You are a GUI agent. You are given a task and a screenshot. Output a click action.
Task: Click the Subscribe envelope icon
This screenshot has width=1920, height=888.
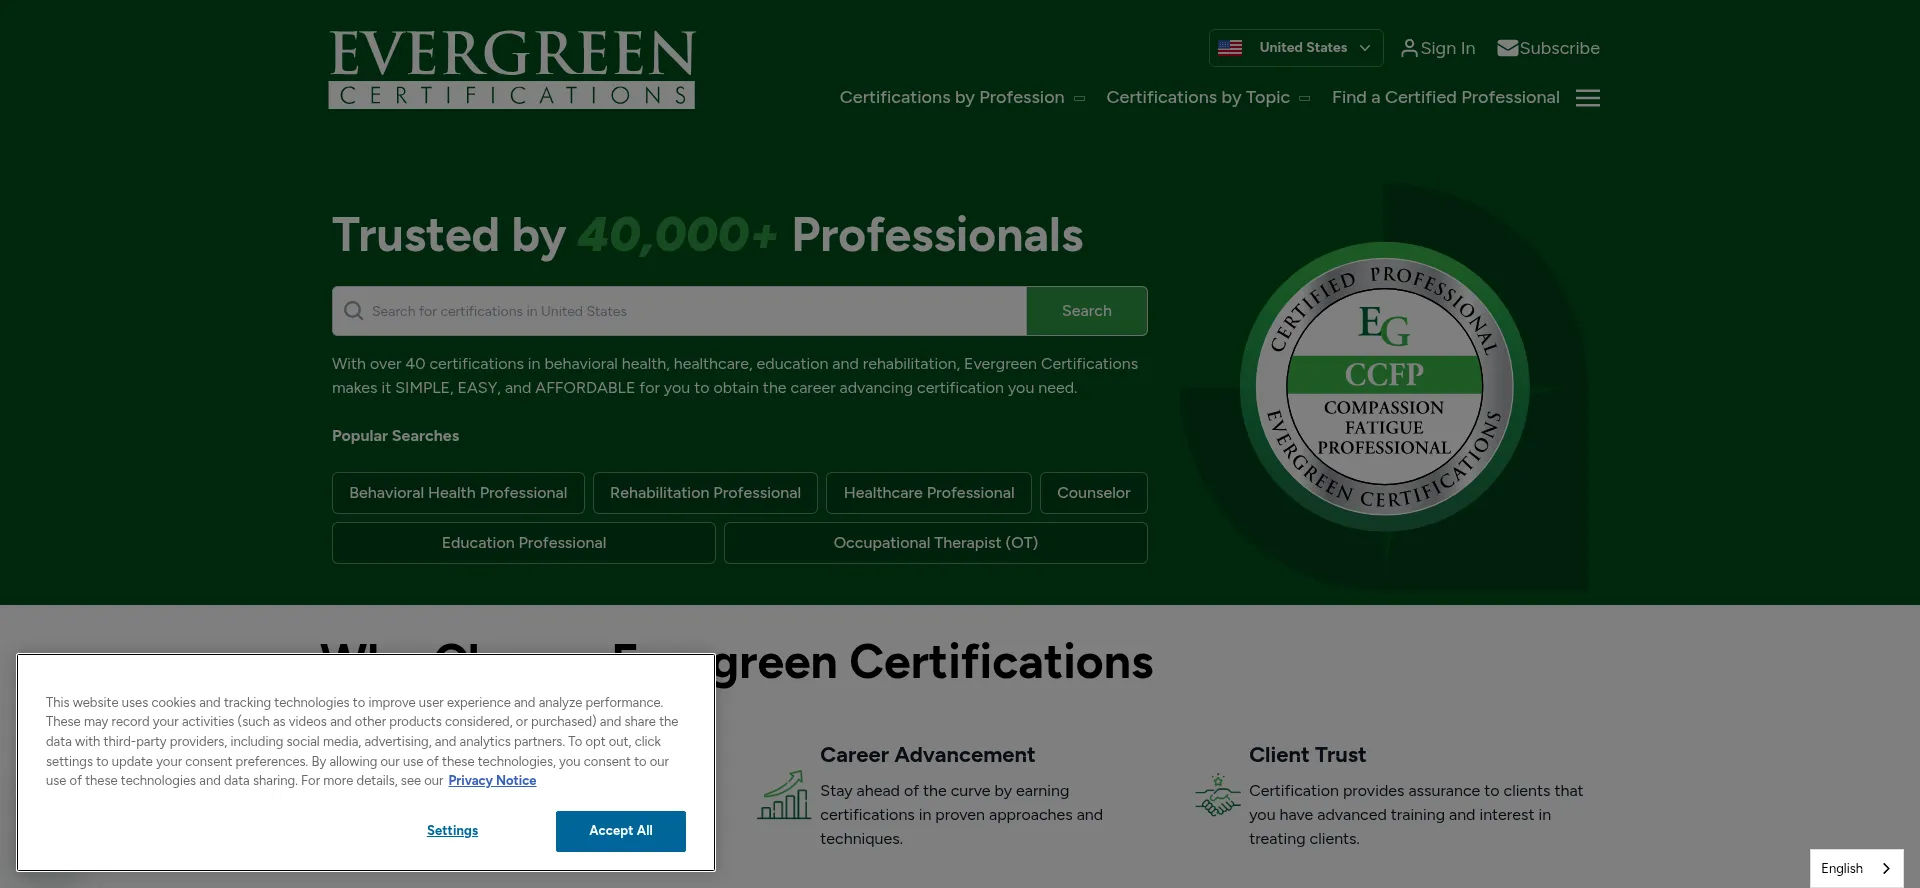(1507, 48)
